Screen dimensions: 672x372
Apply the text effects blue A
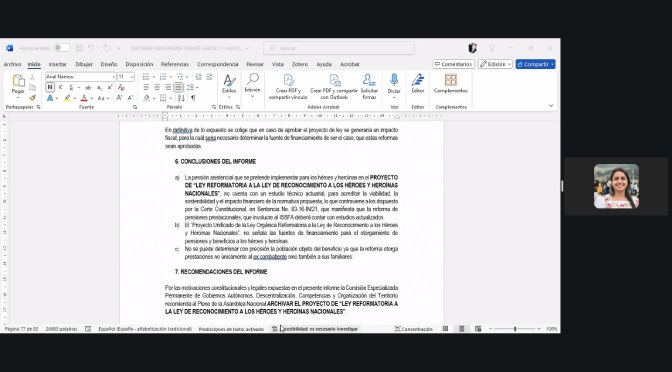50,98
